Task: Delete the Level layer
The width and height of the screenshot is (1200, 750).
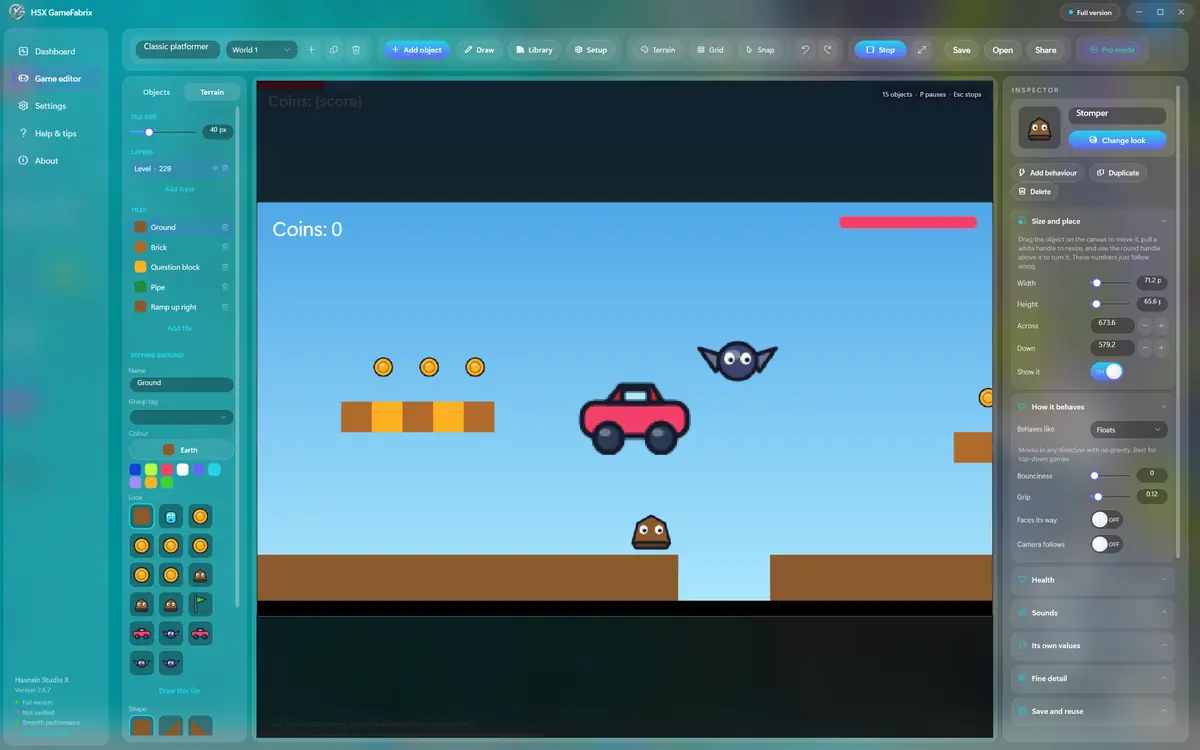Action: point(226,168)
